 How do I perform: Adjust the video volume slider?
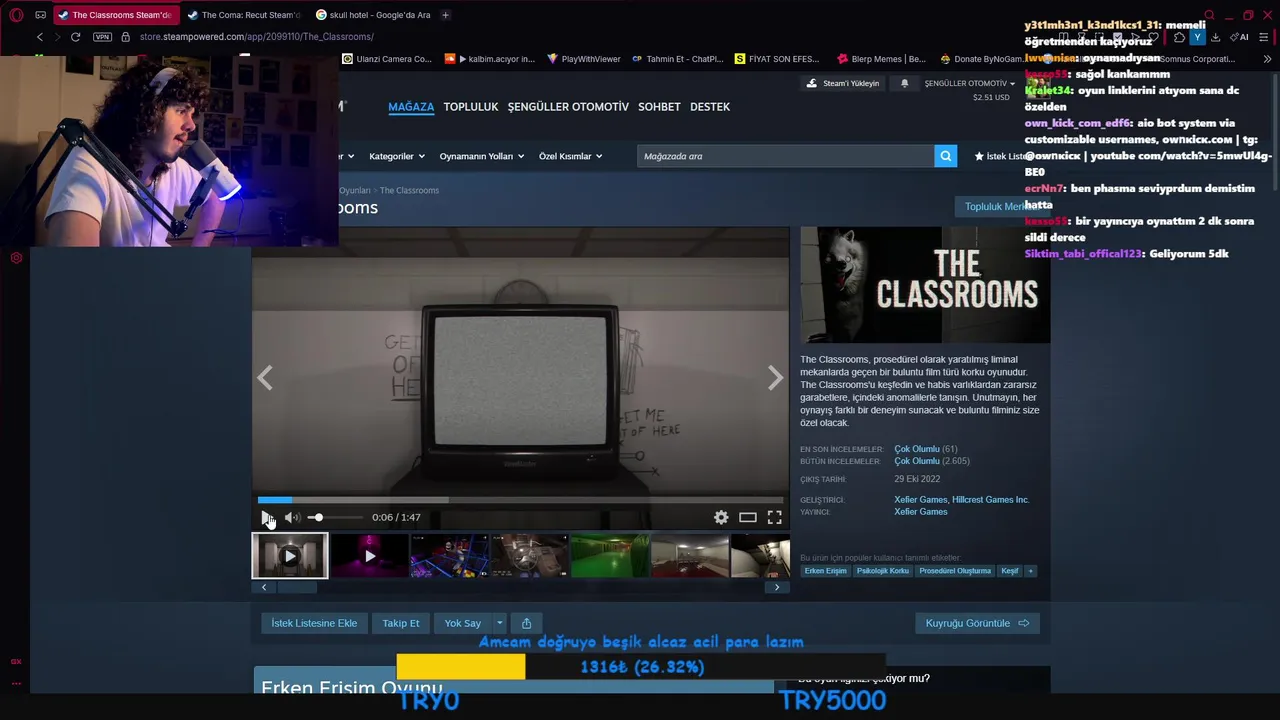click(x=335, y=517)
